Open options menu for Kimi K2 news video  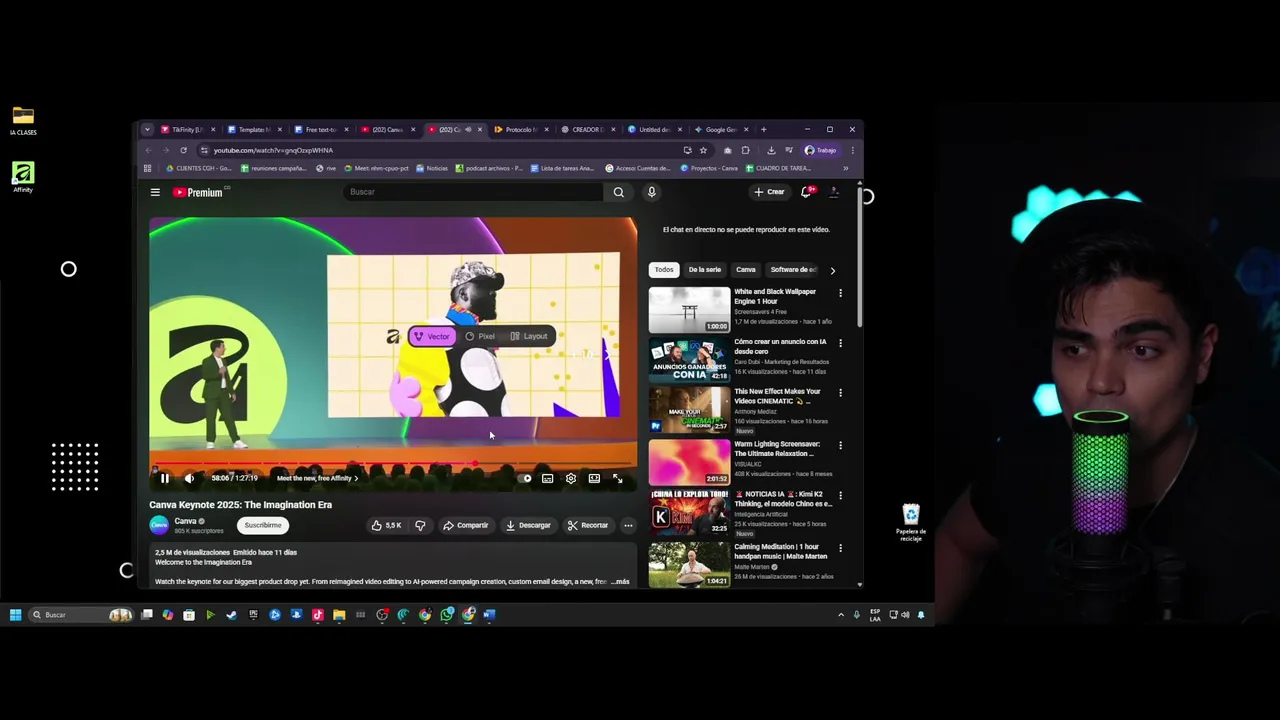point(840,495)
